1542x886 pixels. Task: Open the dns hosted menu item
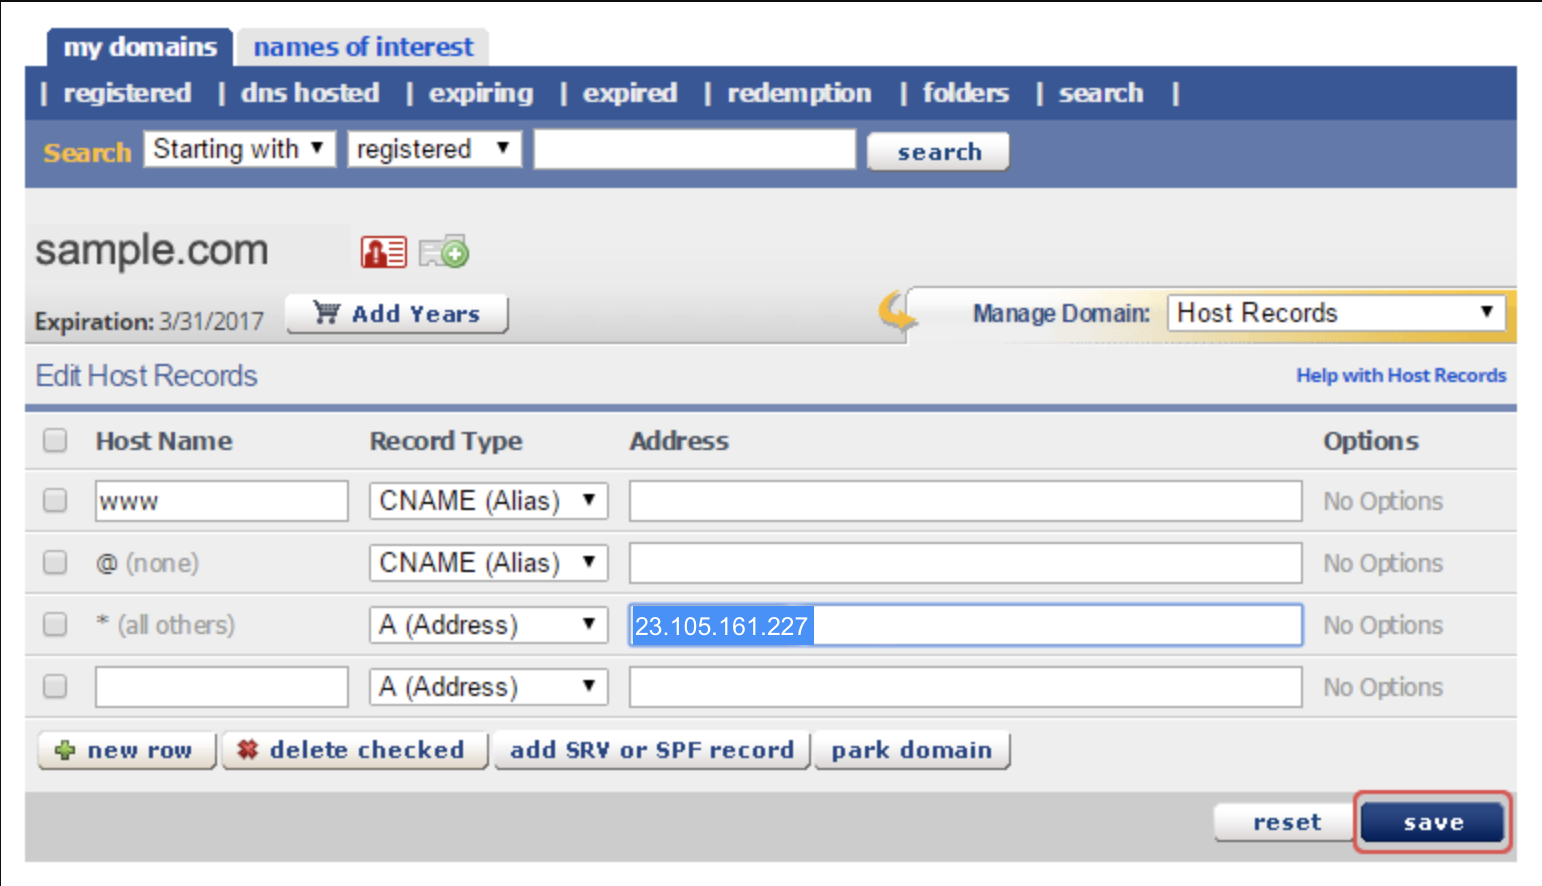pos(310,93)
